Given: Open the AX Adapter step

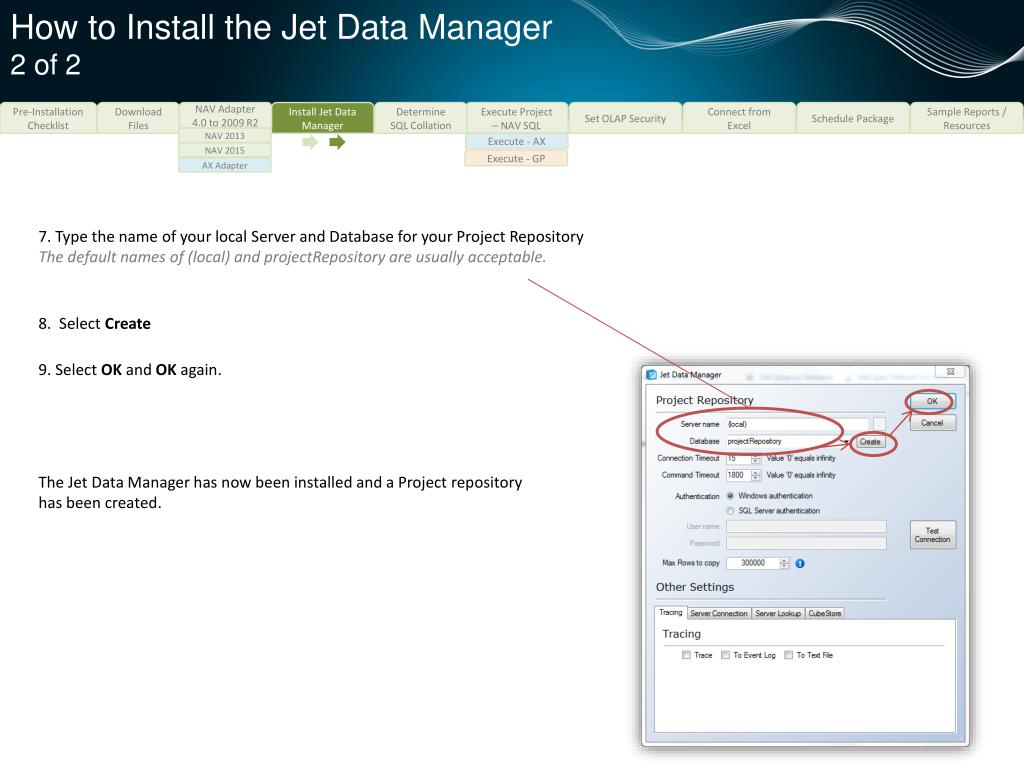Looking at the screenshot, I should click(225, 165).
